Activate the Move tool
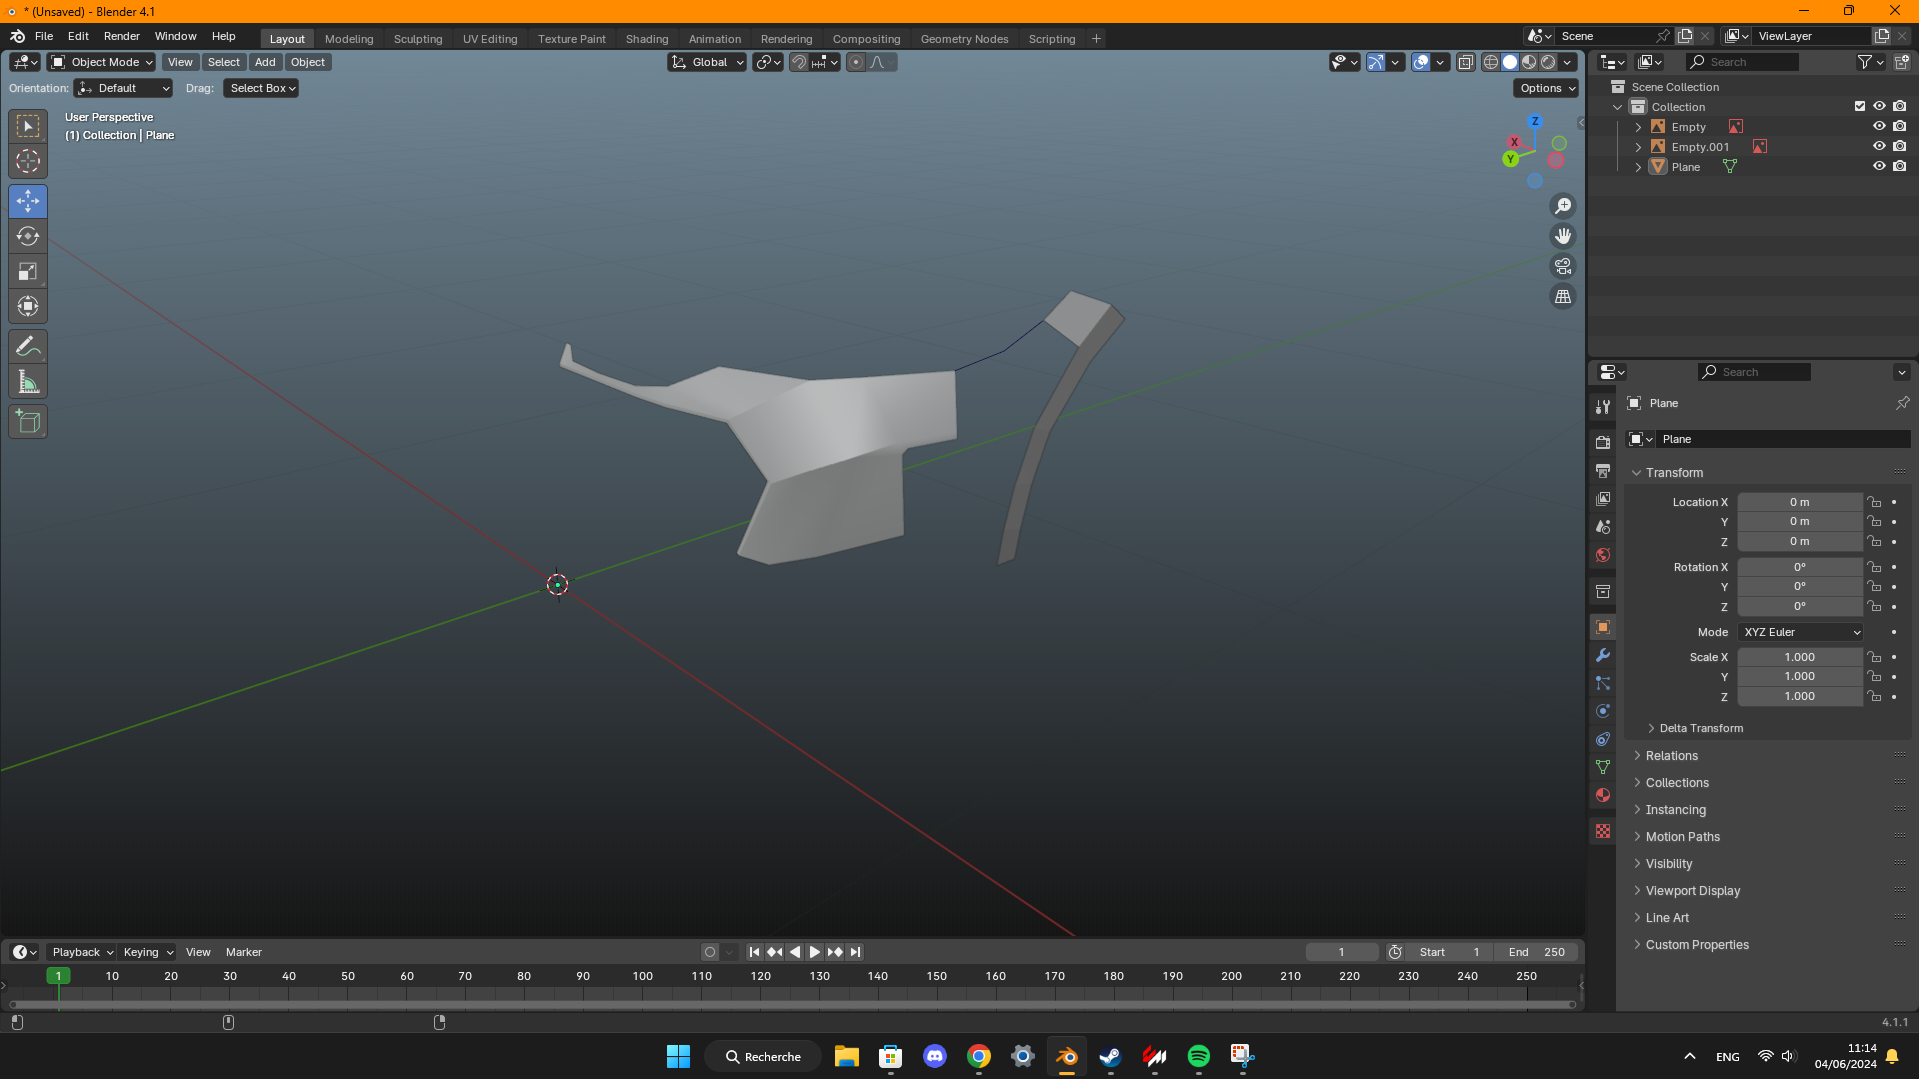Screen dimensions: 1919x1079 click(x=28, y=201)
